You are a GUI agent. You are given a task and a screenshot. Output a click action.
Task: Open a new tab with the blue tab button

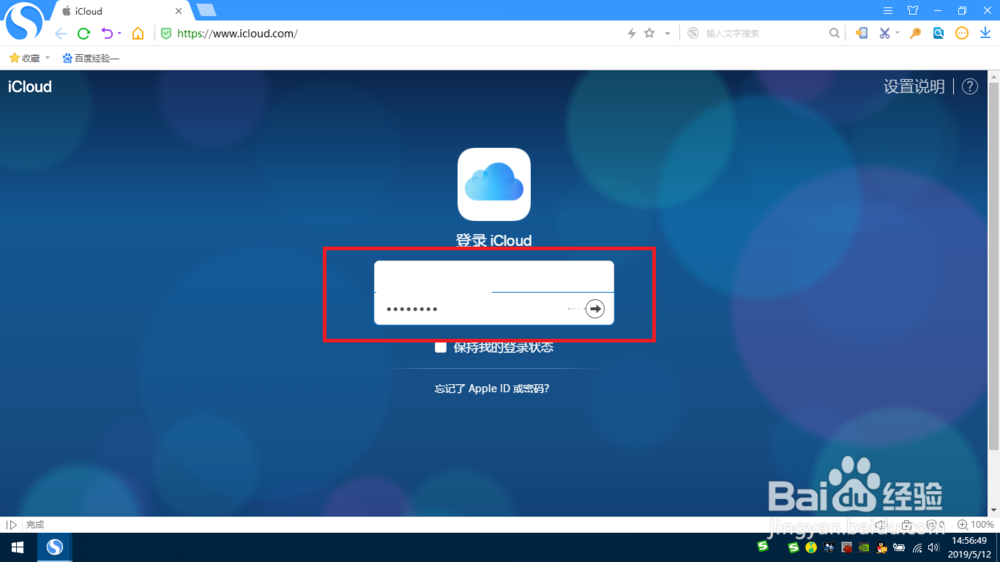(206, 10)
